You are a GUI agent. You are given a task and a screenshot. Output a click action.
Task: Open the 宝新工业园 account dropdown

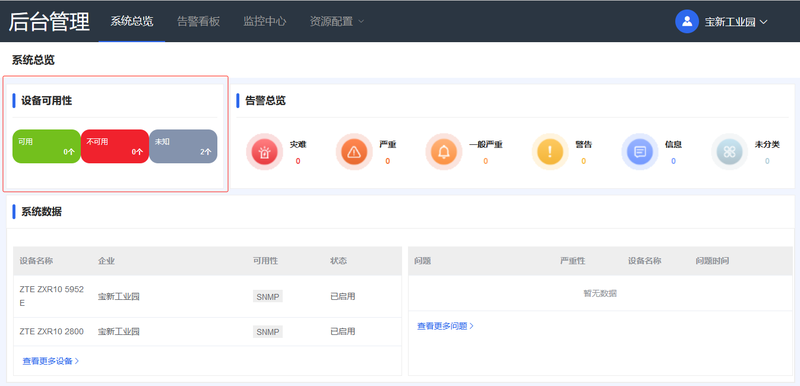[736, 22]
